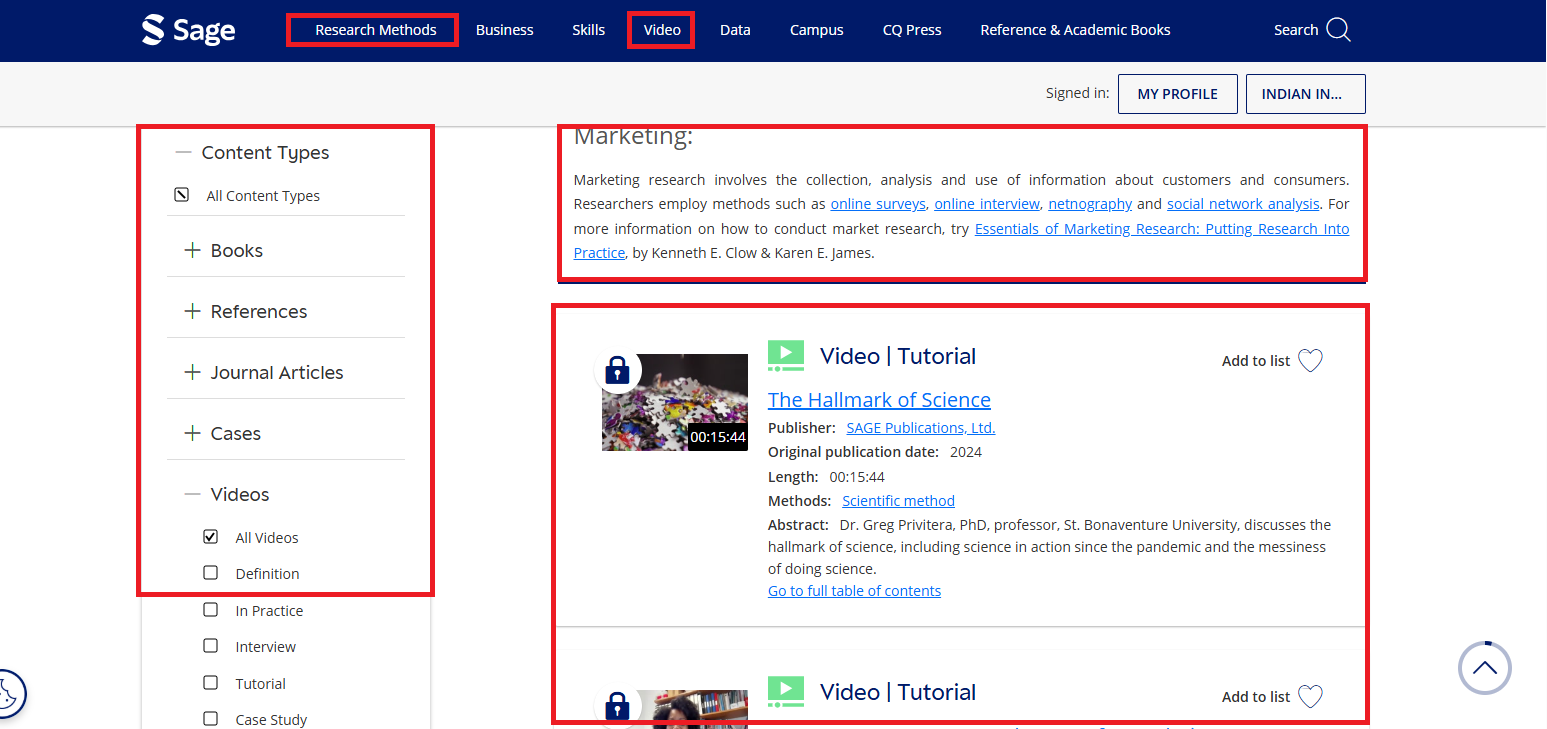Collapse the Videos filter section

click(193, 495)
